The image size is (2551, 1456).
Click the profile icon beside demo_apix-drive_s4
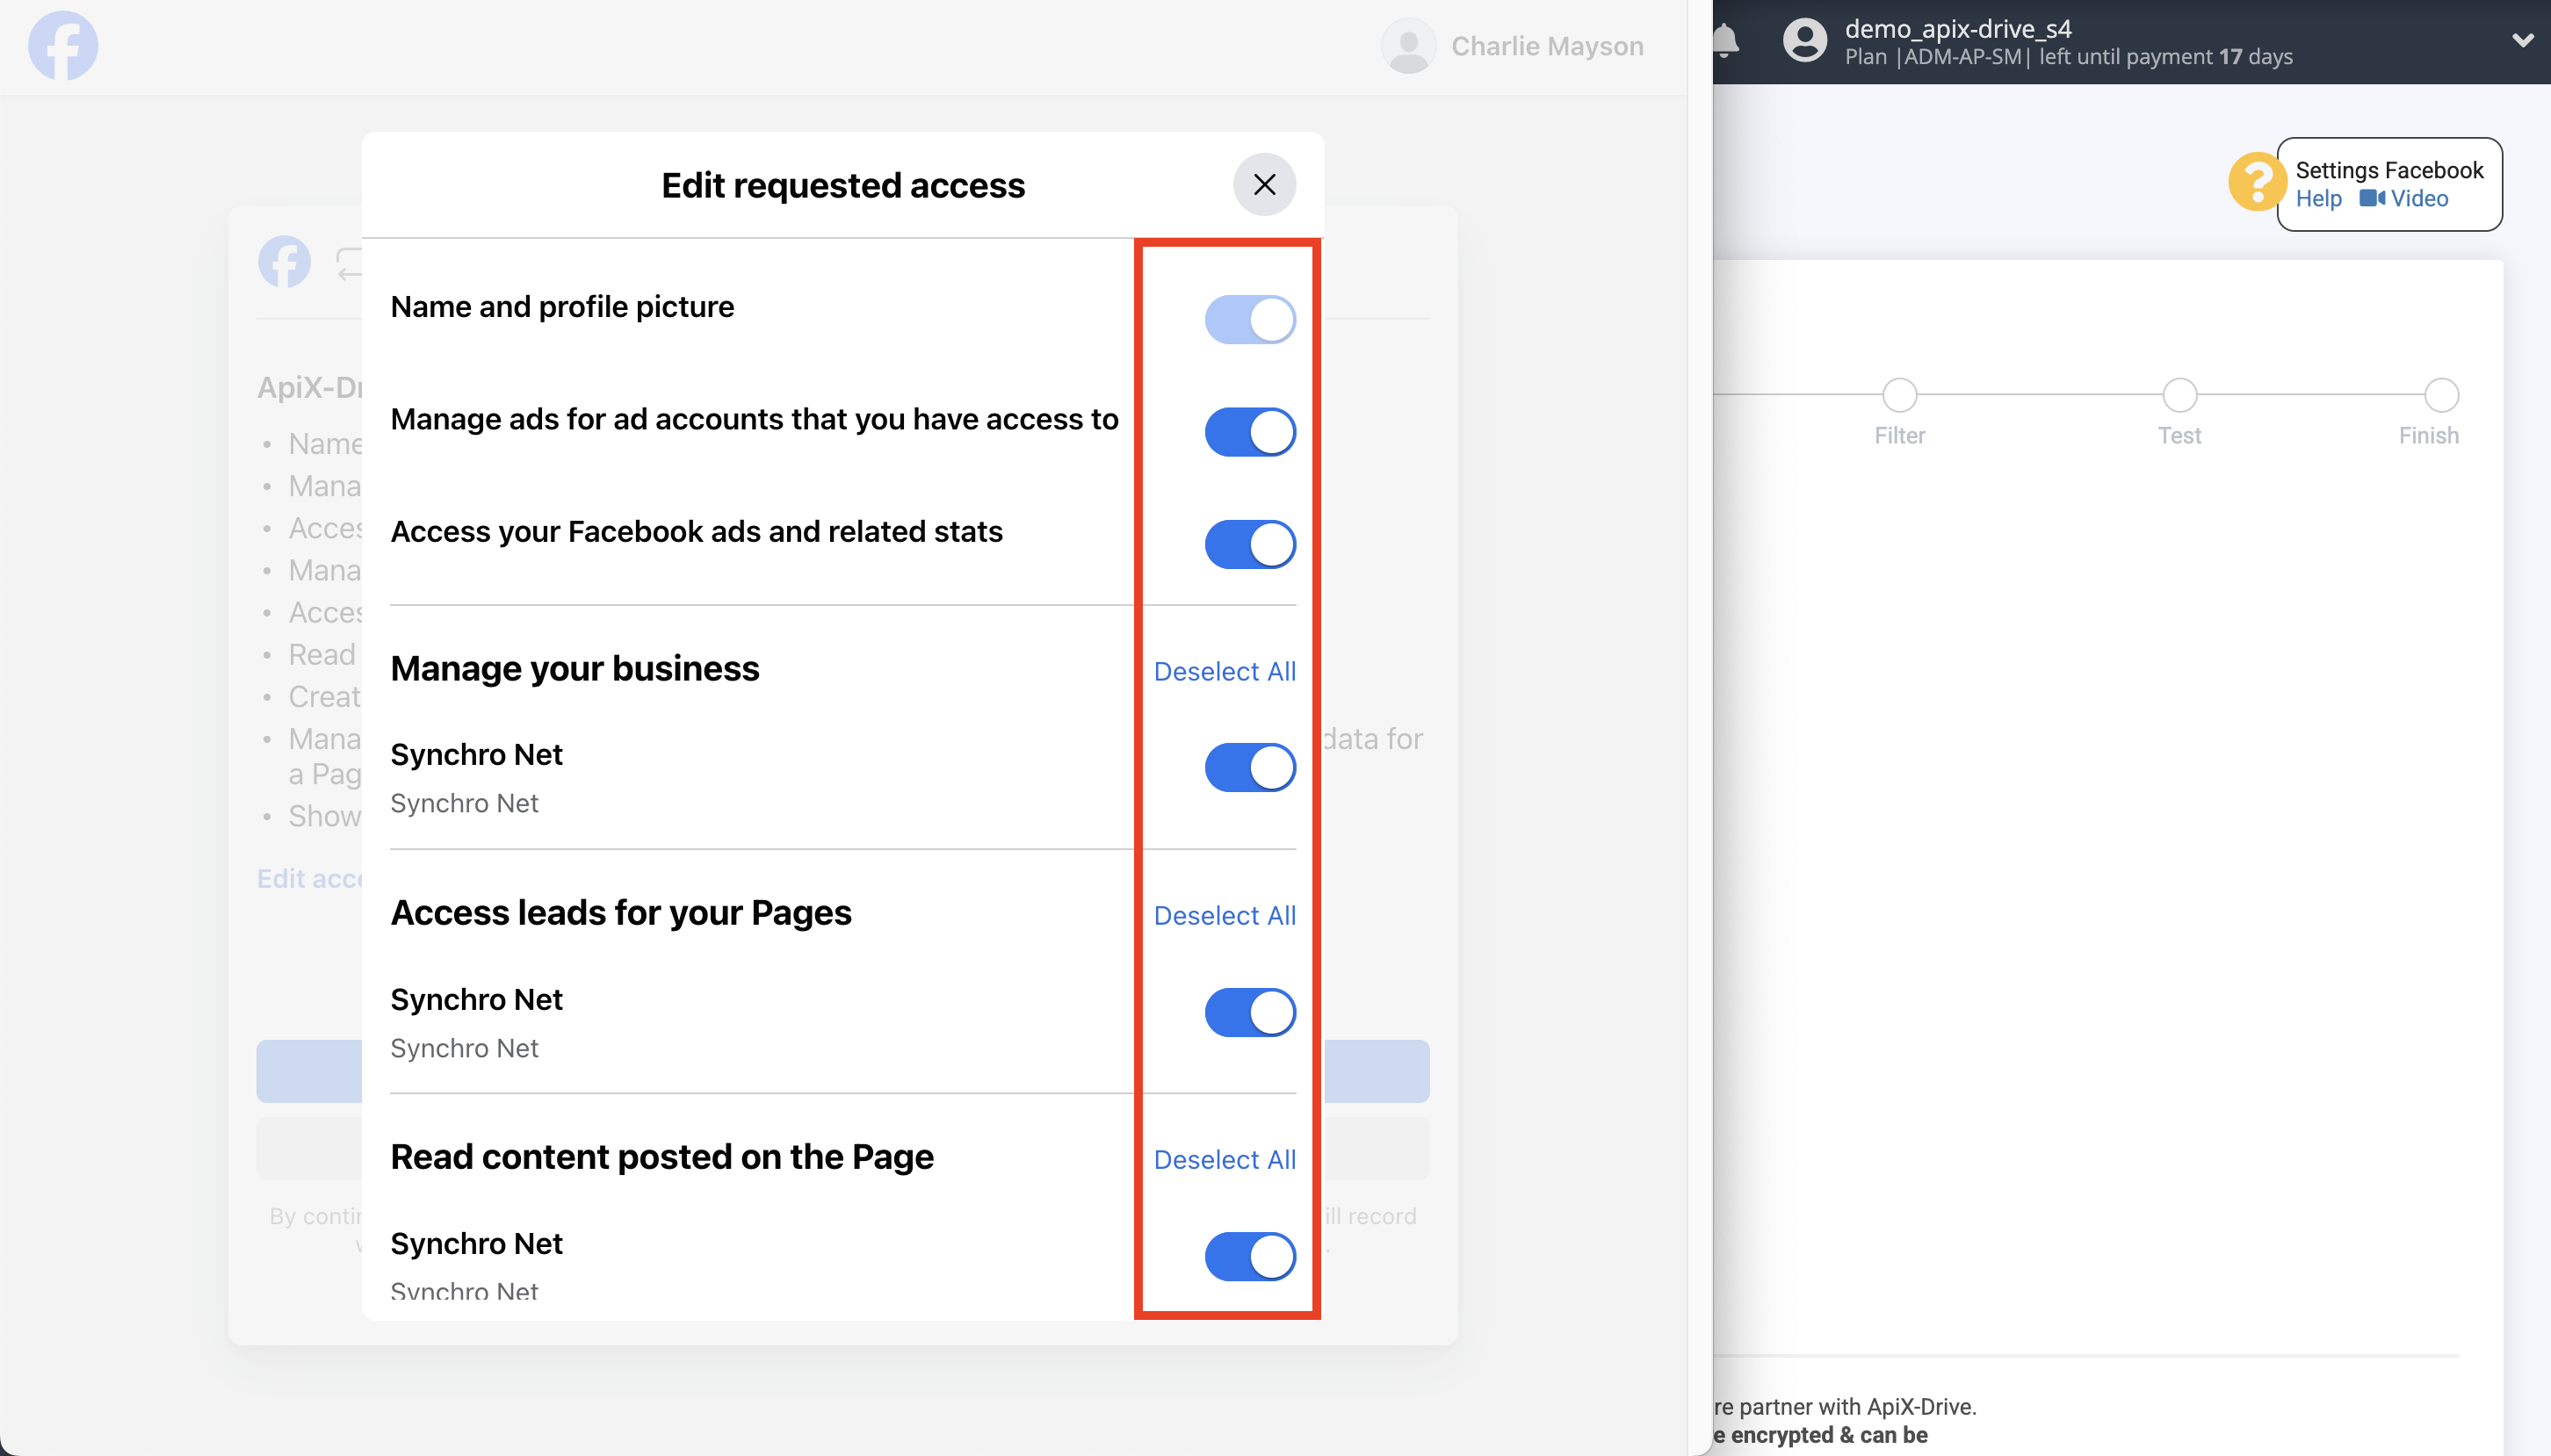pyautogui.click(x=1806, y=40)
